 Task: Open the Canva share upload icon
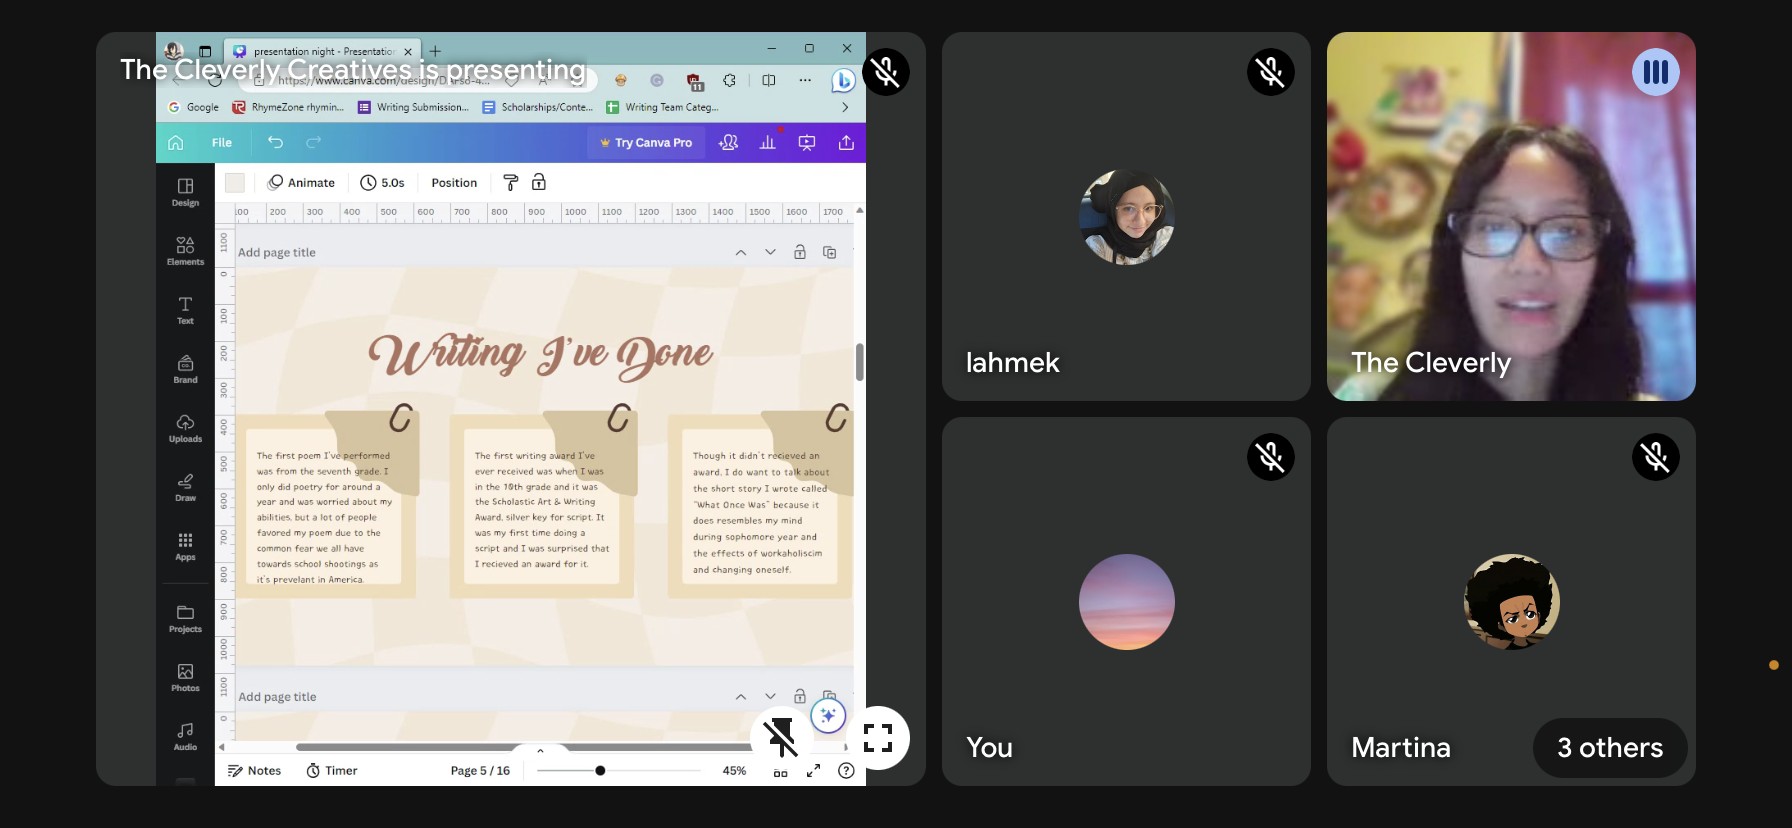[x=846, y=143]
